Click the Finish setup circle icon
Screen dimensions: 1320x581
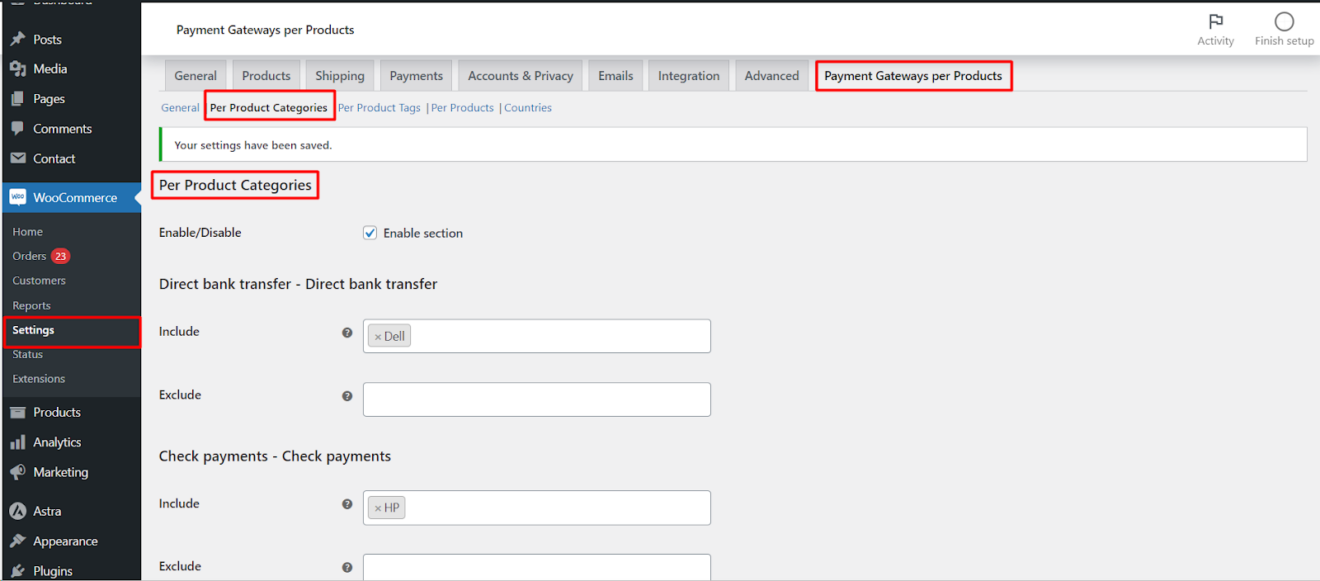click(x=1284, y=22)
